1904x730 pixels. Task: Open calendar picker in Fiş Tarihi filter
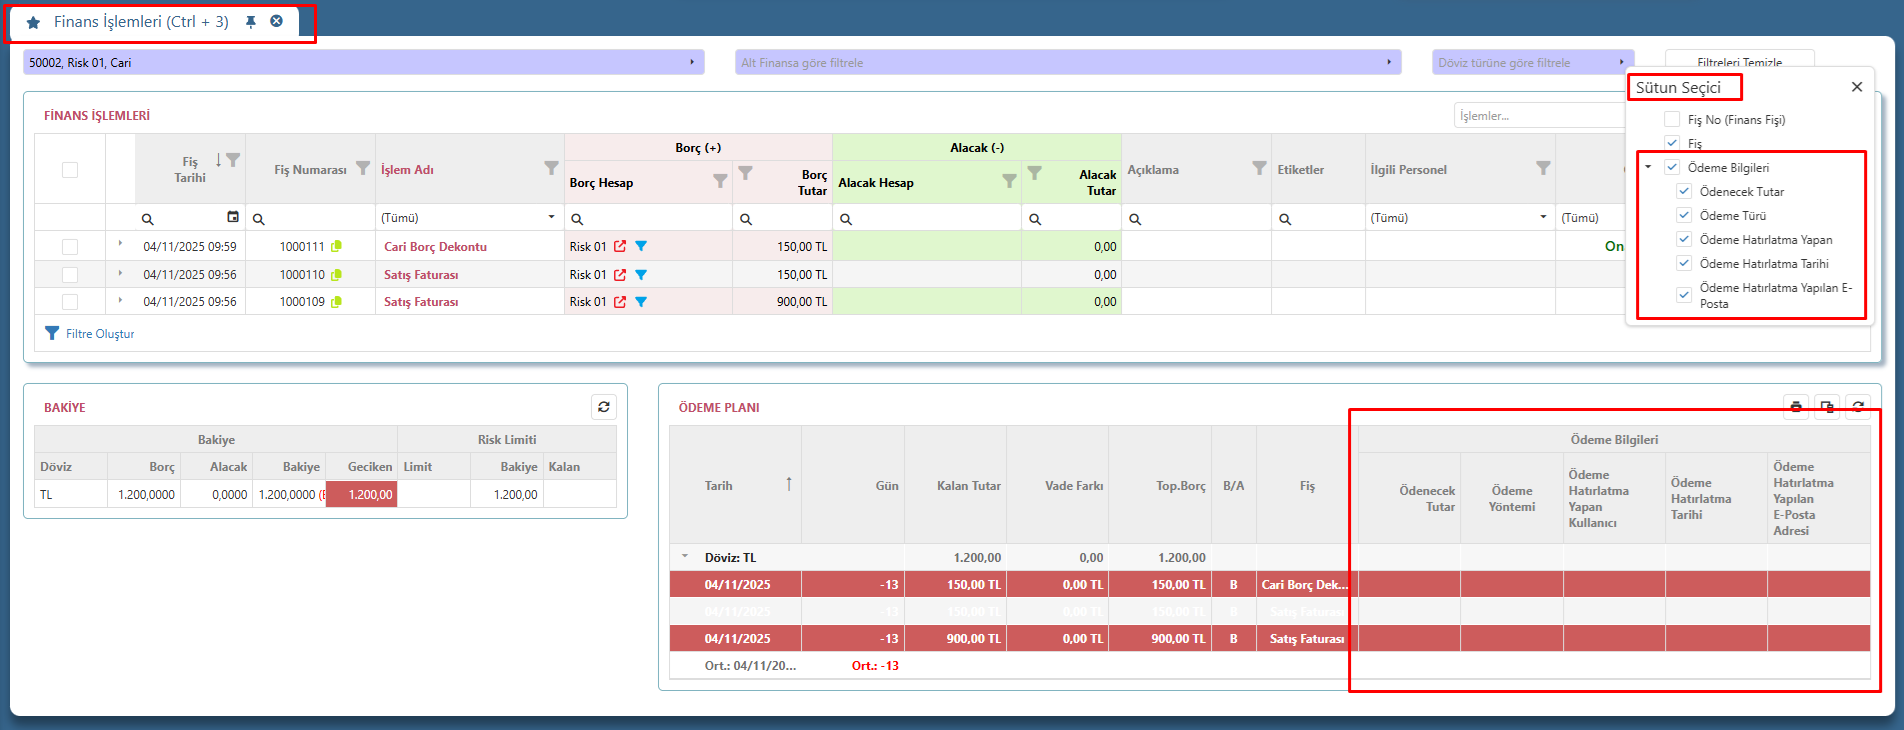(x=233, y=217)
